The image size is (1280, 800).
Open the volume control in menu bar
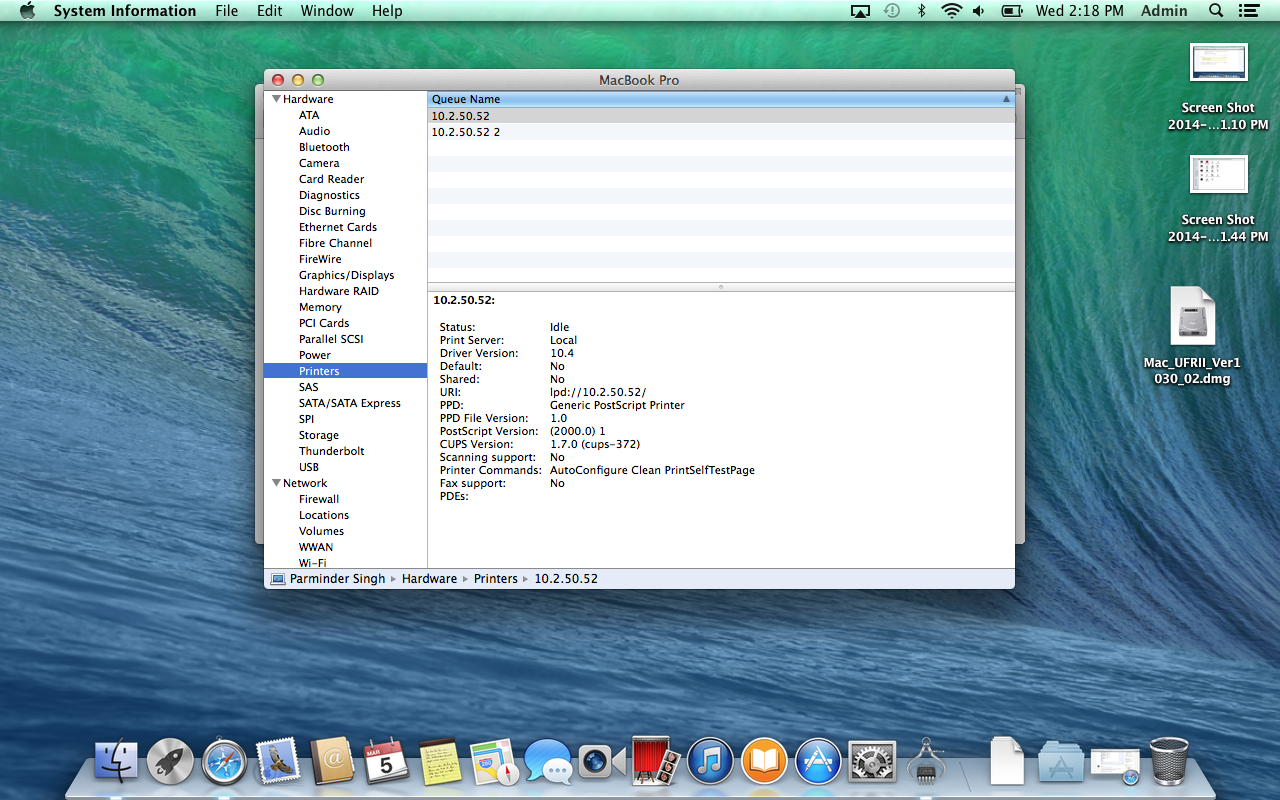pos(979,11)
